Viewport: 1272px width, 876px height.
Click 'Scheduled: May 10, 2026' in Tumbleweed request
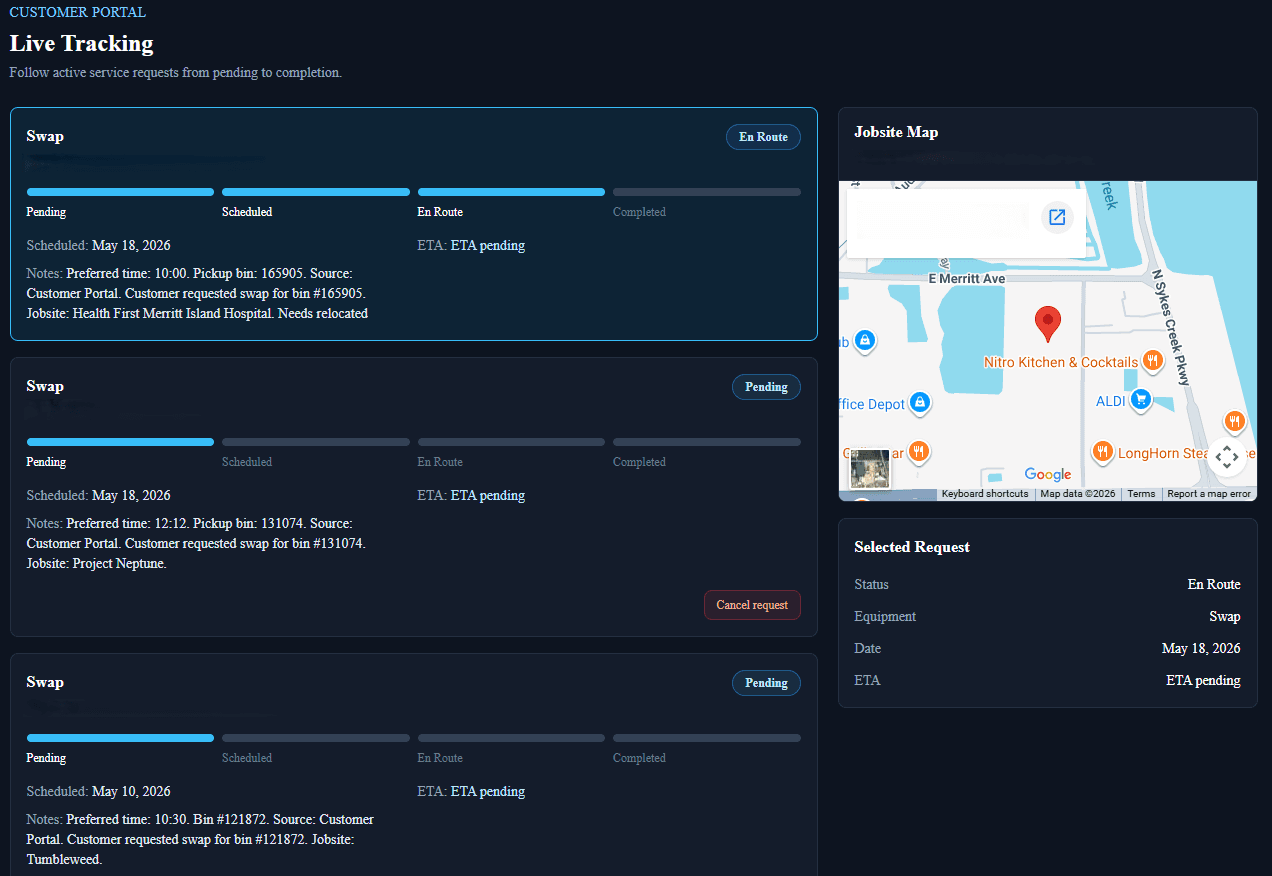(x=98, y=791)
